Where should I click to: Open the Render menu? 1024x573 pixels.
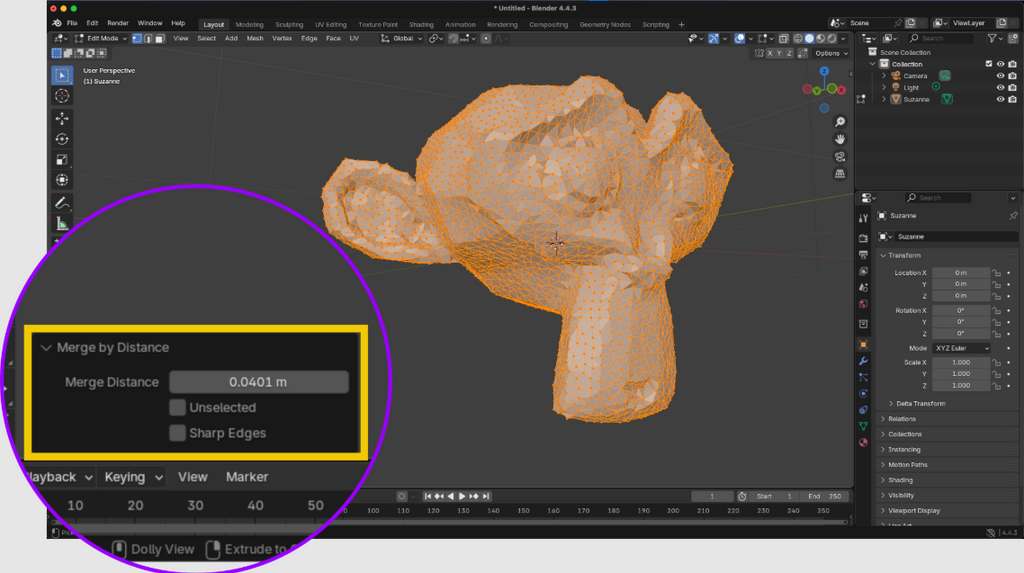point(118,24)
